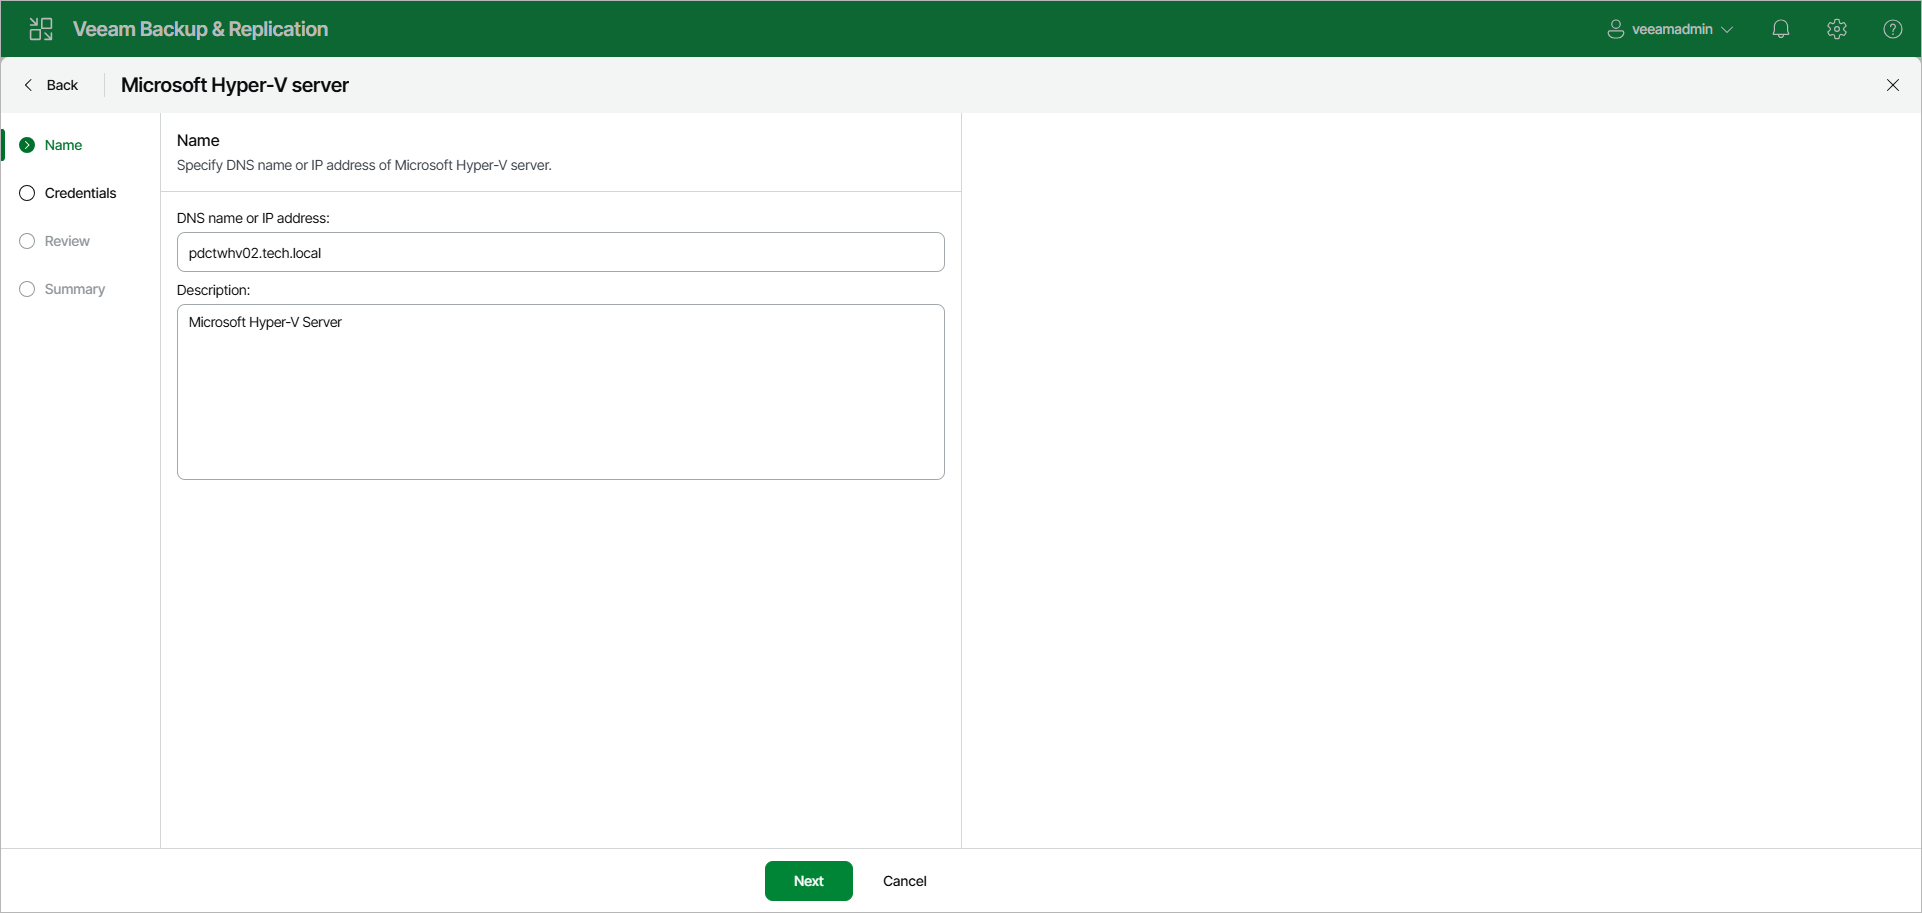Go back using the Back button
This screenshot has height=913, width=1922.
pos(51,85)
